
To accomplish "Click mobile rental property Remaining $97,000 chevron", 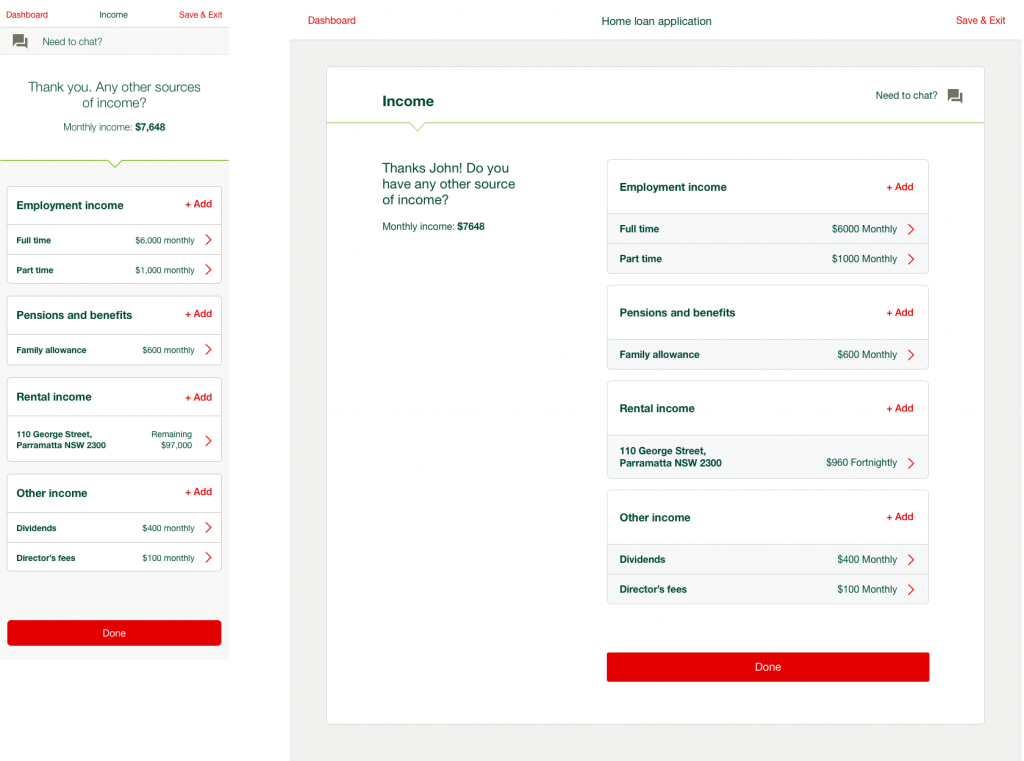I will (208, 440).
